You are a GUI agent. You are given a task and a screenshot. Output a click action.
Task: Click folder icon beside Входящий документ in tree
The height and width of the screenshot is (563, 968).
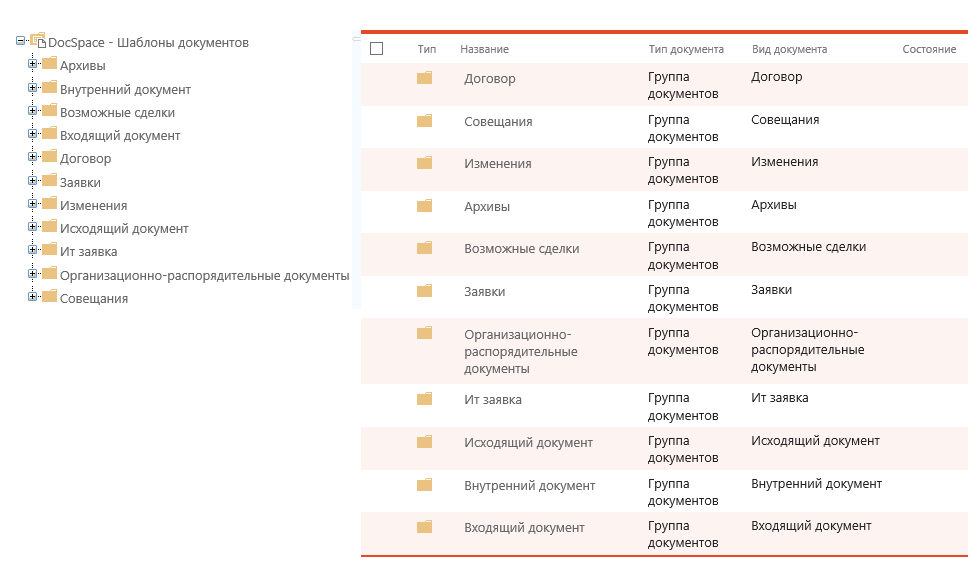click(49, 133)
